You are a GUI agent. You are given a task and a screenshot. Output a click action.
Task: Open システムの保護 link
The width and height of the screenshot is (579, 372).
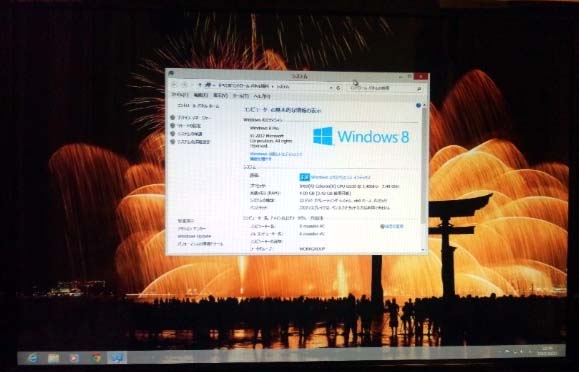pos(190,134)
